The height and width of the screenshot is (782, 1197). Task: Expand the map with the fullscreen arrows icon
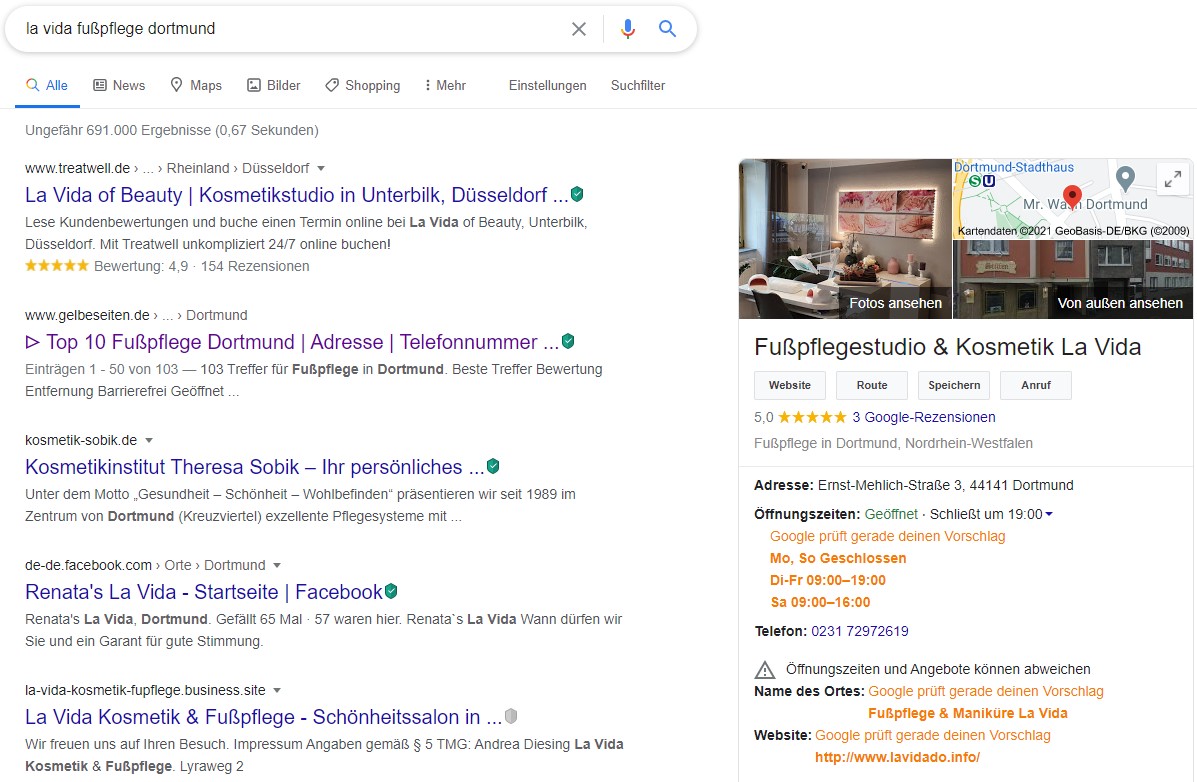point(1172,179)
